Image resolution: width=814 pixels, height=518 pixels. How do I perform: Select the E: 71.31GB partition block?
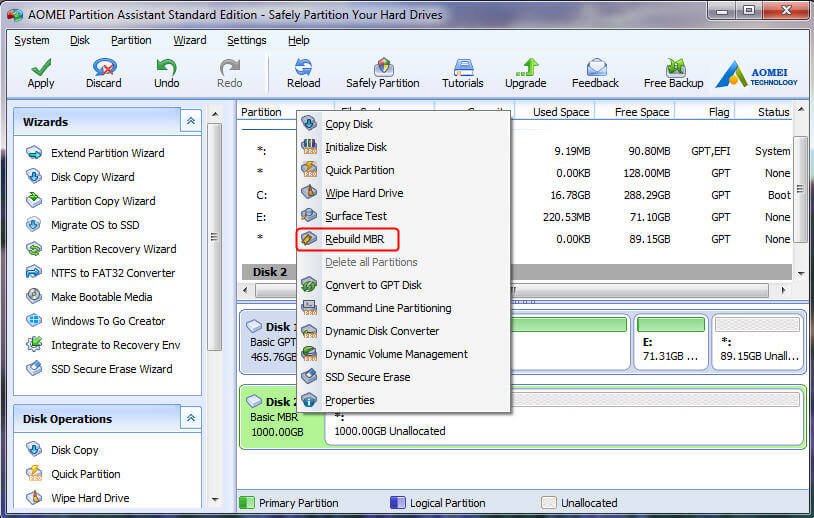pyautogui.click(x=670, y=342)
